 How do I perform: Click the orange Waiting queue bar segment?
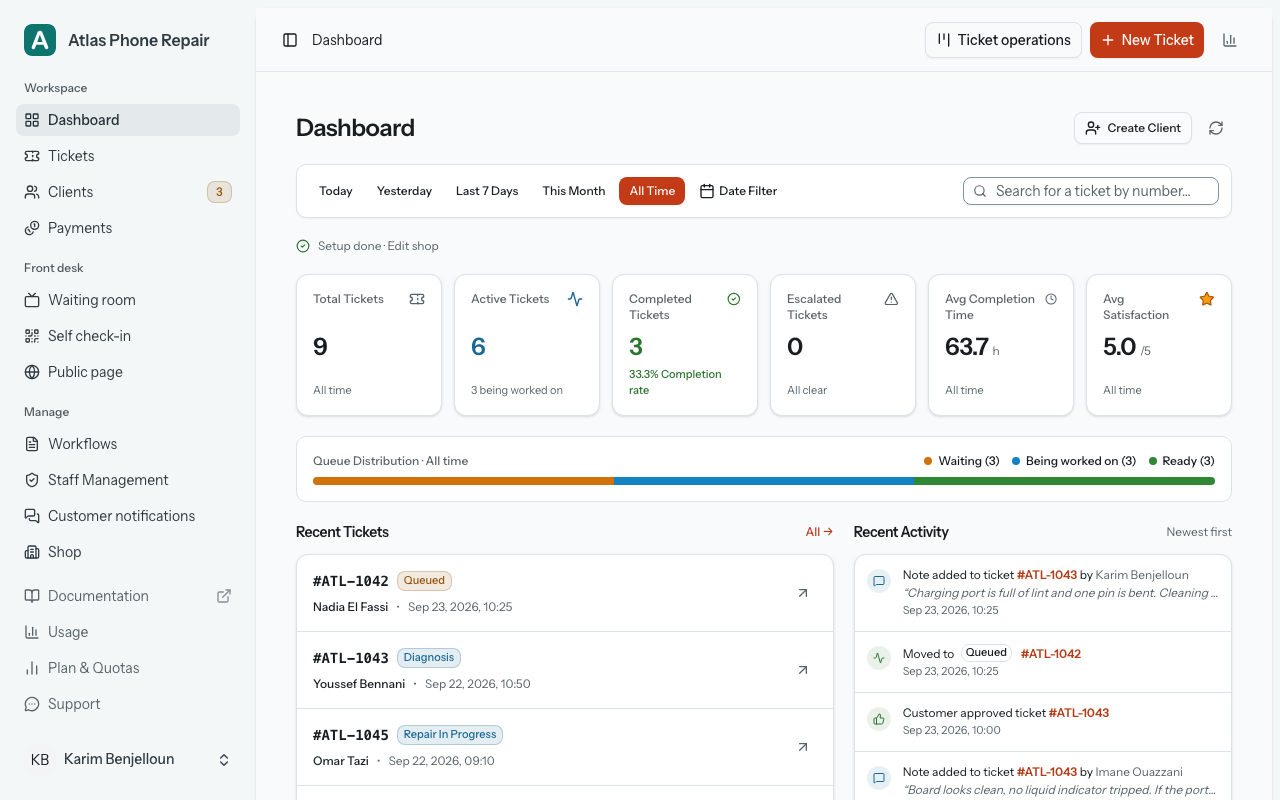coord(463,481)
